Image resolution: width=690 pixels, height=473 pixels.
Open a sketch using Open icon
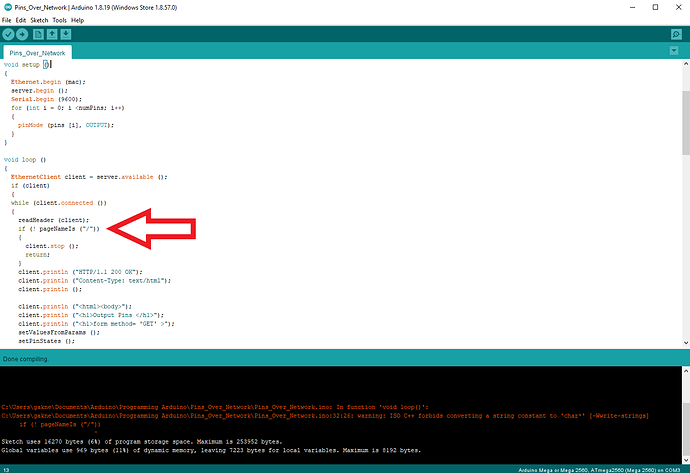tap(52, 34)
